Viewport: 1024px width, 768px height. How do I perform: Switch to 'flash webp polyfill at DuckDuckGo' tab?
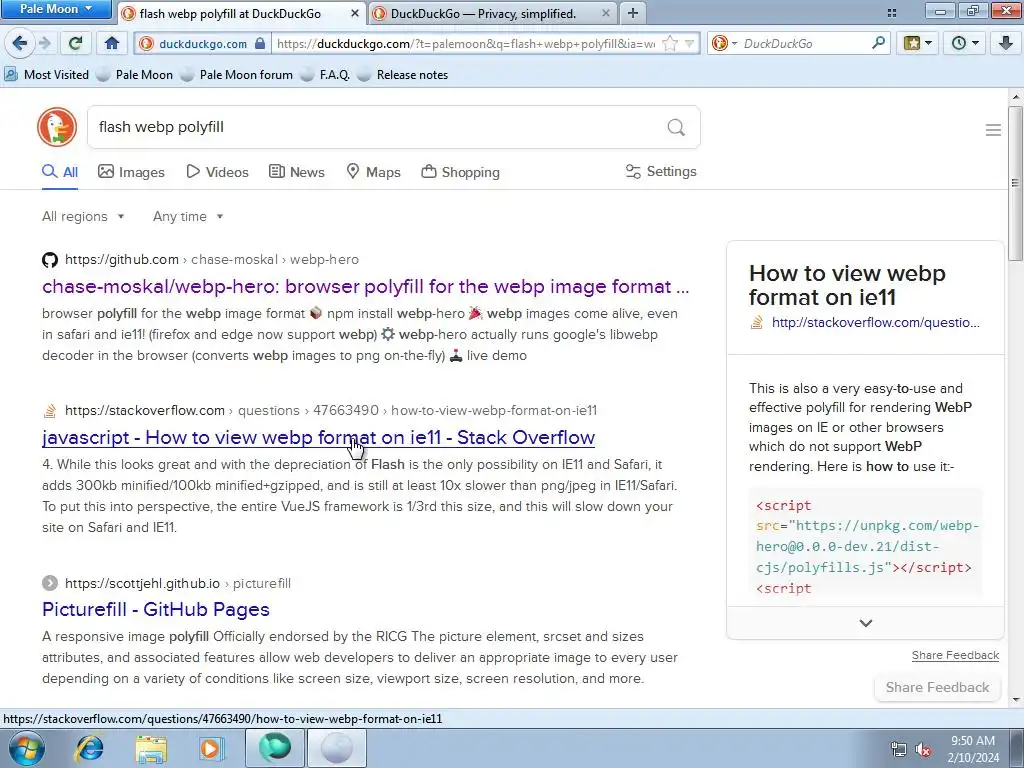(x=231, y=13)
